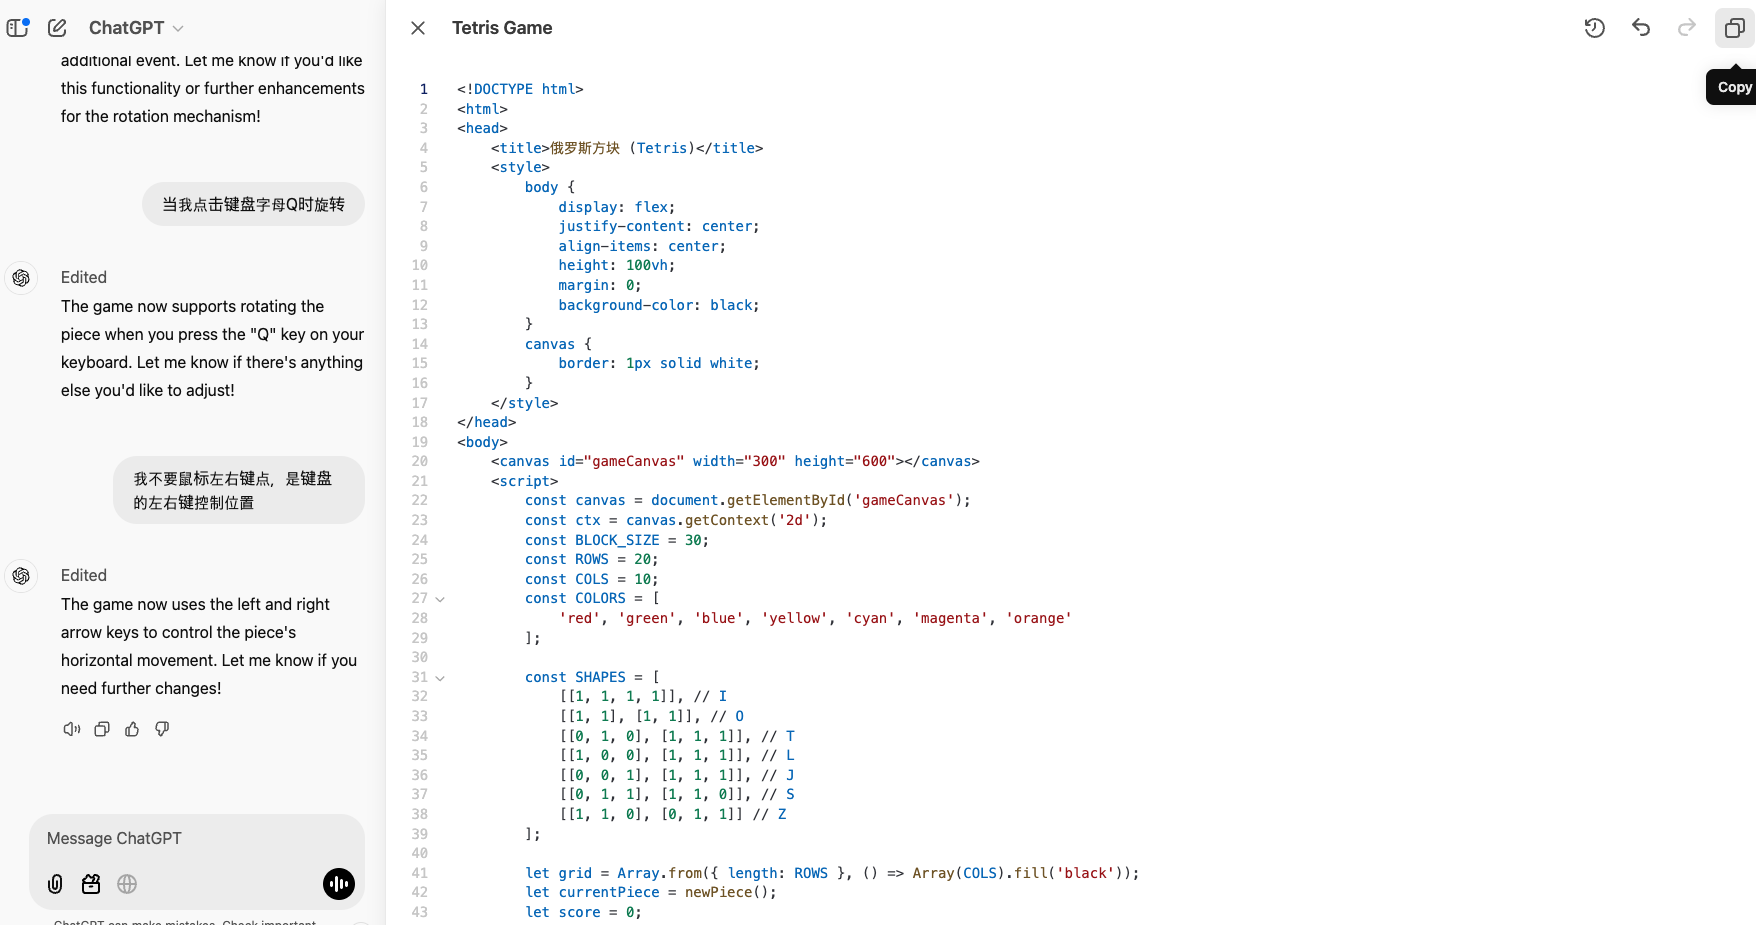Give thumbs up to the response

point(132,729)
